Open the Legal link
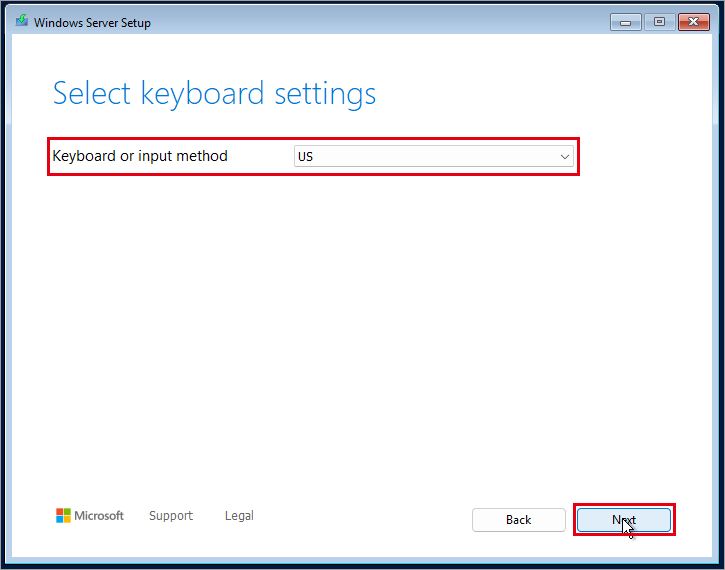This screenshot has width=725, height=570. 239,515
